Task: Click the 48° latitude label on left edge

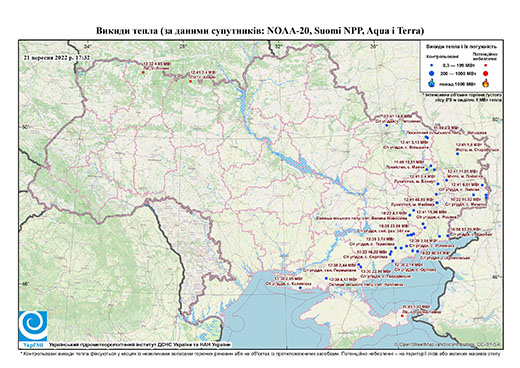Action: click(26, 284)
